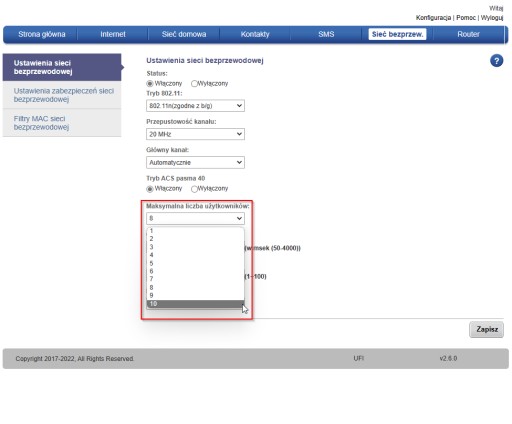The height and width of the screenshot is (424, 512).
Task: Disable Tryb ACS pasma 40 with Wyłączony
Action: pos(194,189)
